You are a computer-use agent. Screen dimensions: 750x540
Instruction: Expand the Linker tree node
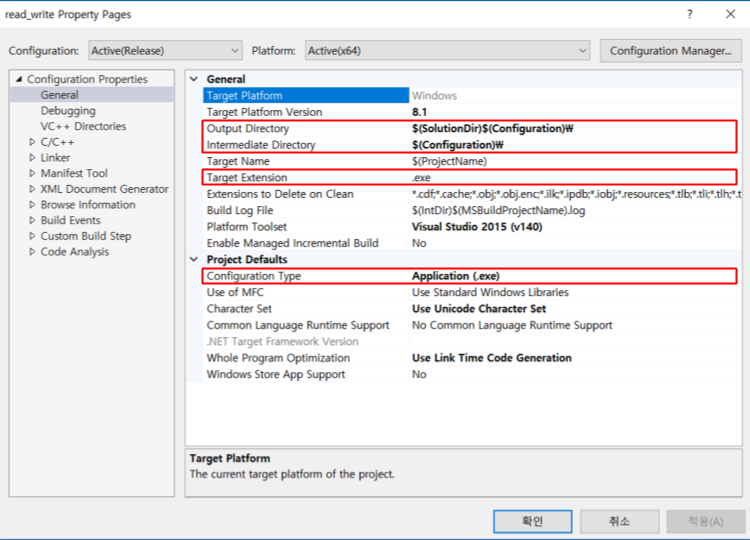(x=33, y=158)
